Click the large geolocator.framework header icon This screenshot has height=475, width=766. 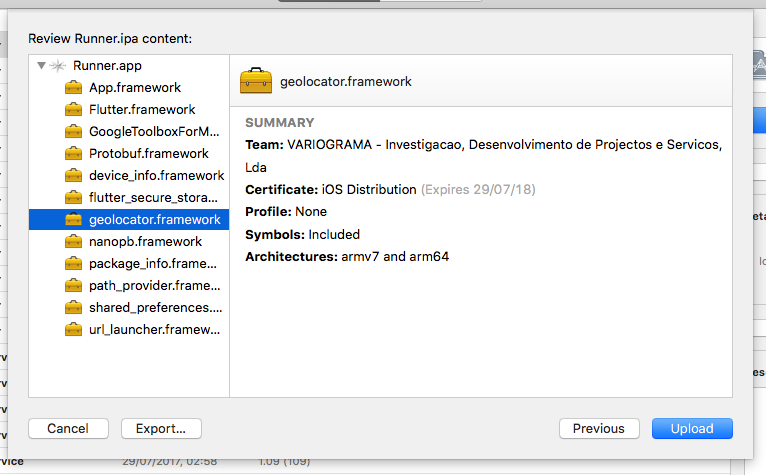point(256,81)
